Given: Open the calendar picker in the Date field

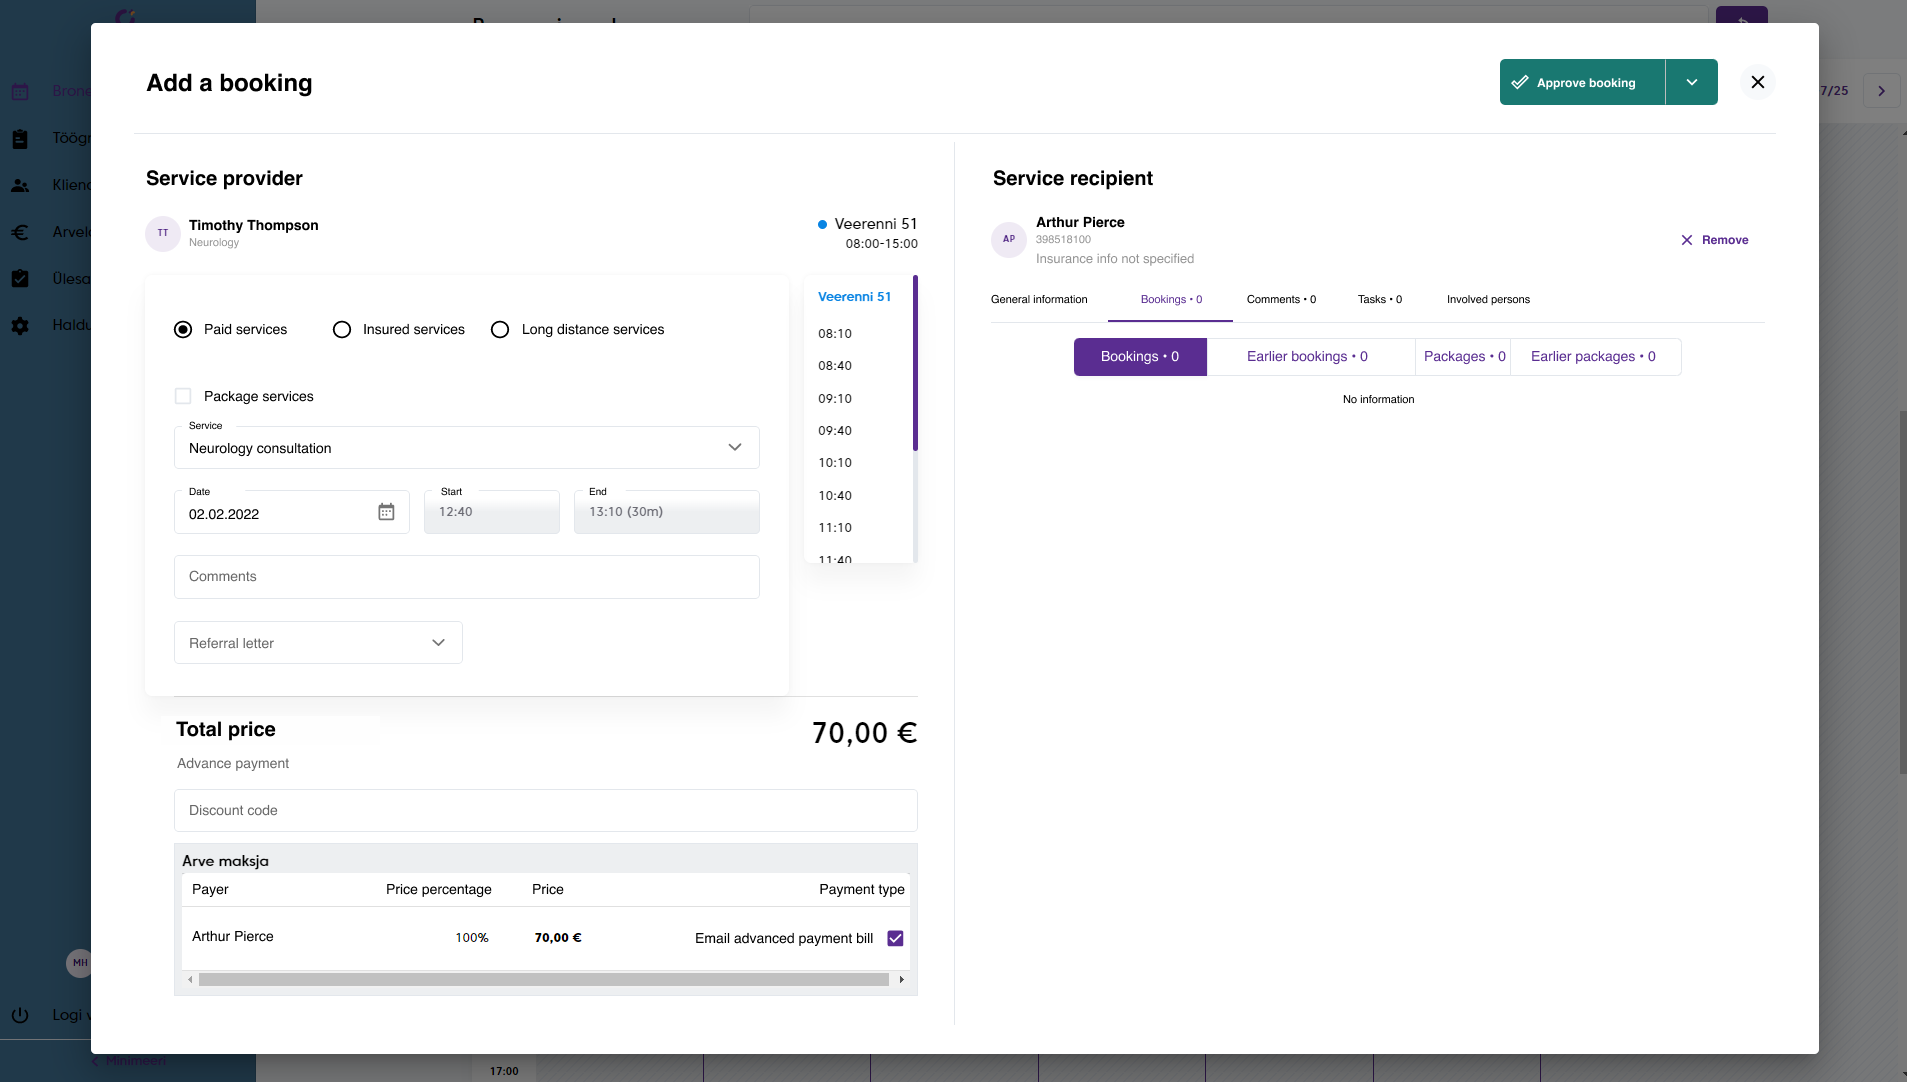Looking at the screenshot, I should pos(386,512).
